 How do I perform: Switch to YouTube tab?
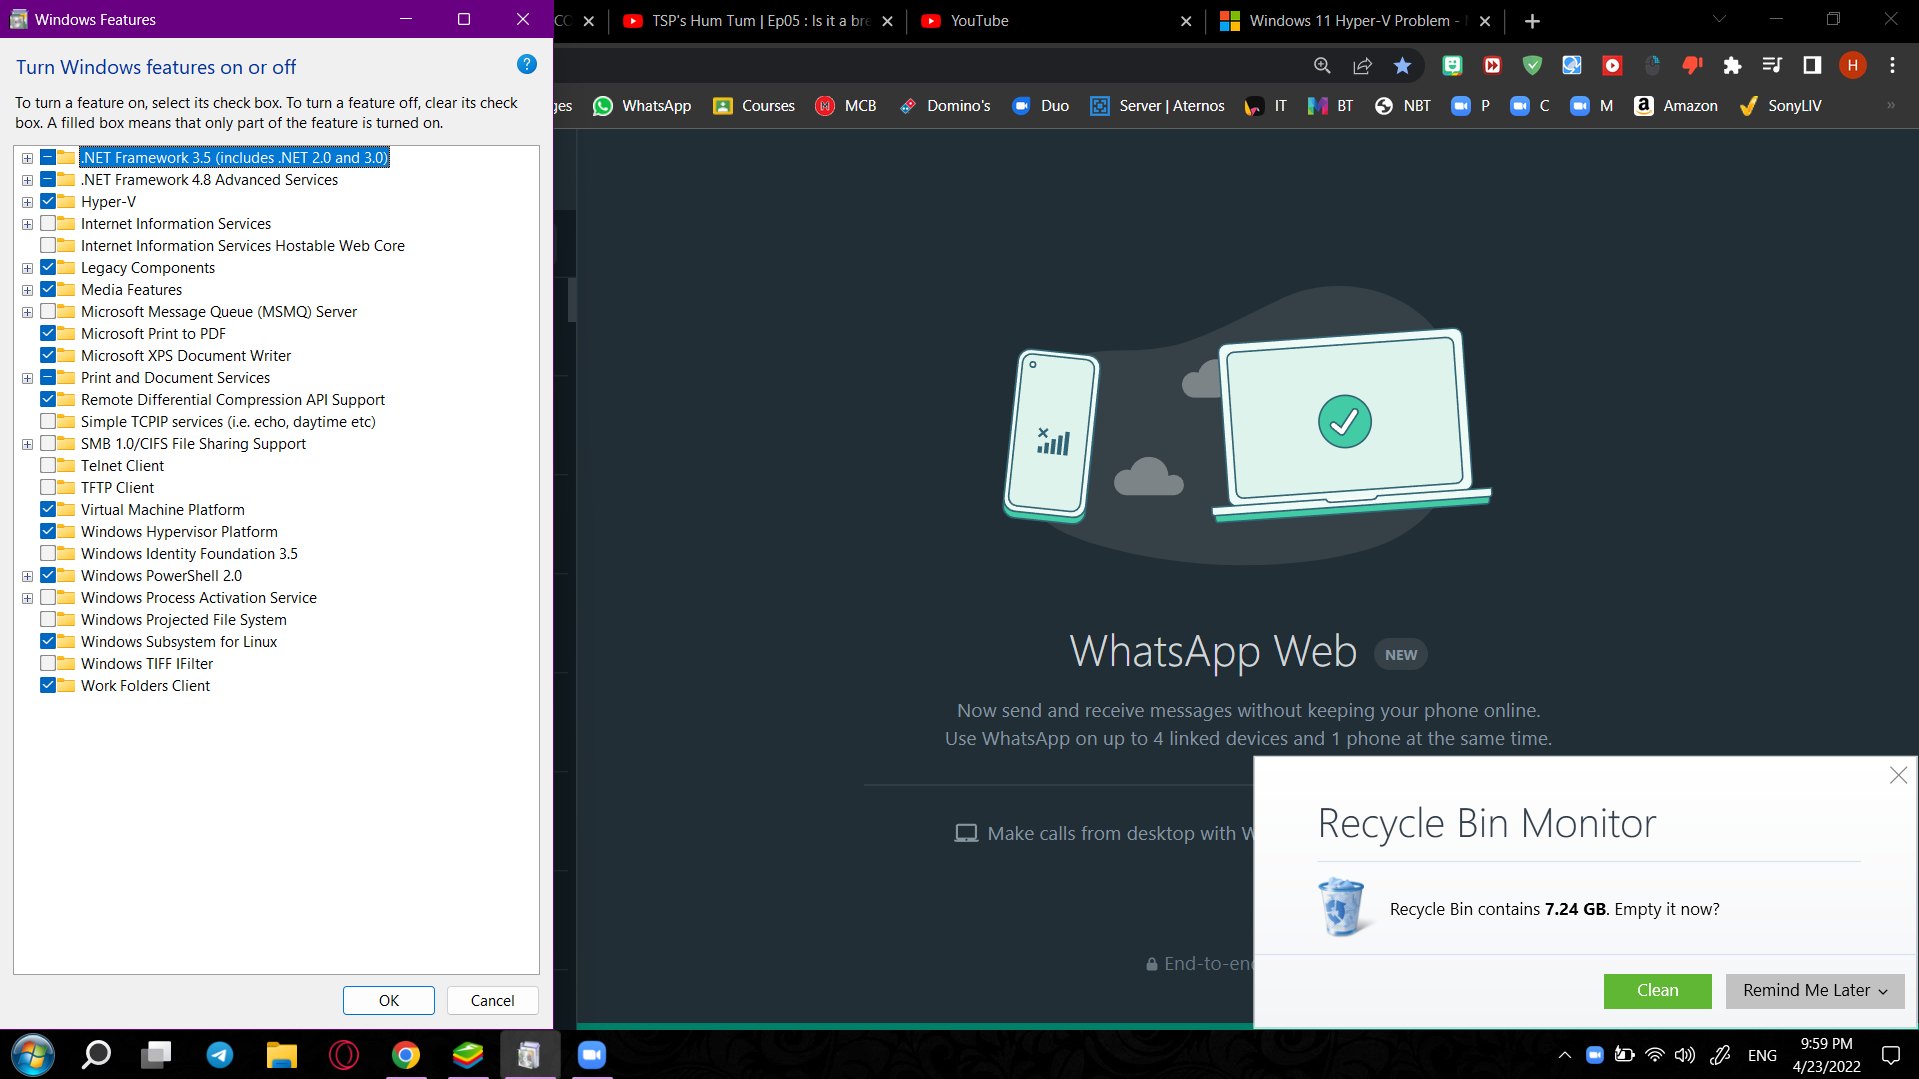tap(1055, 21)
